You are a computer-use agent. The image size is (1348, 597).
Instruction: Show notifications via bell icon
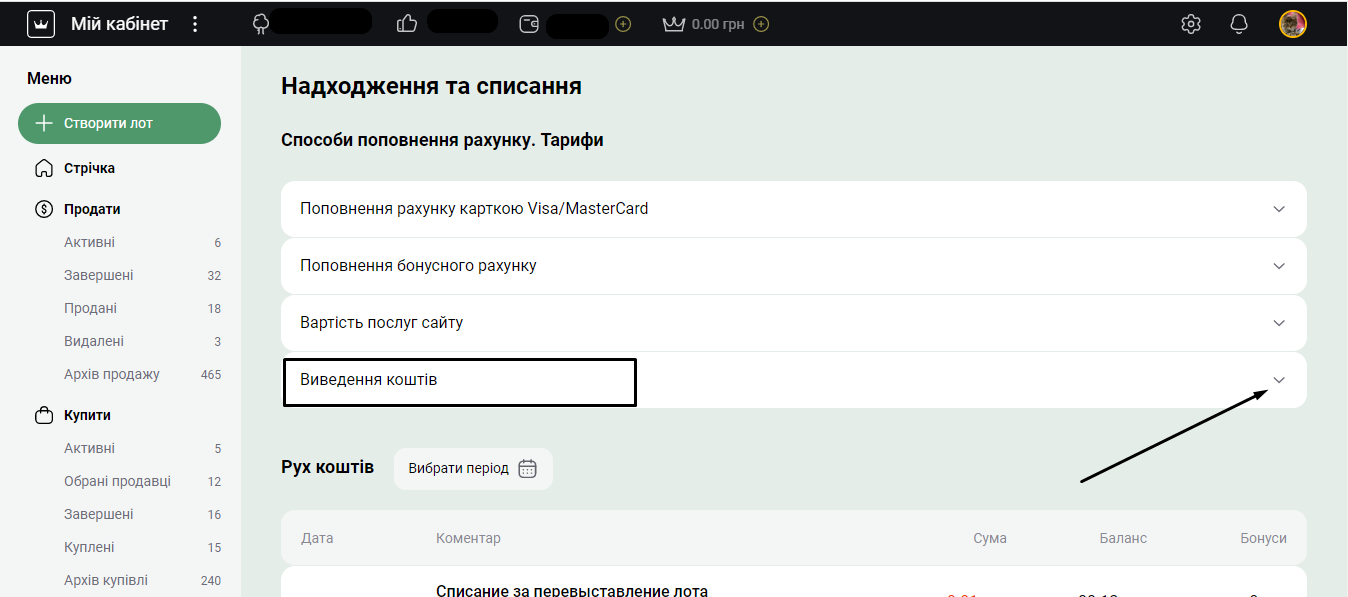pyautogui.click(x=1239, y=24)
